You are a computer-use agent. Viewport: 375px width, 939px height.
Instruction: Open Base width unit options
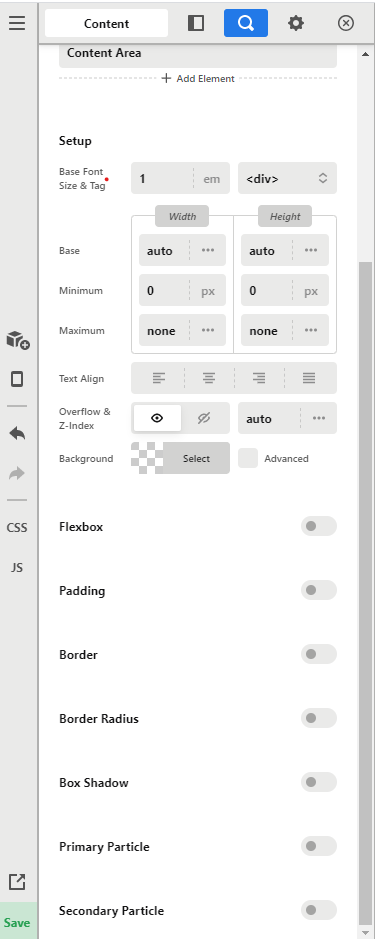tap(208, 250)
